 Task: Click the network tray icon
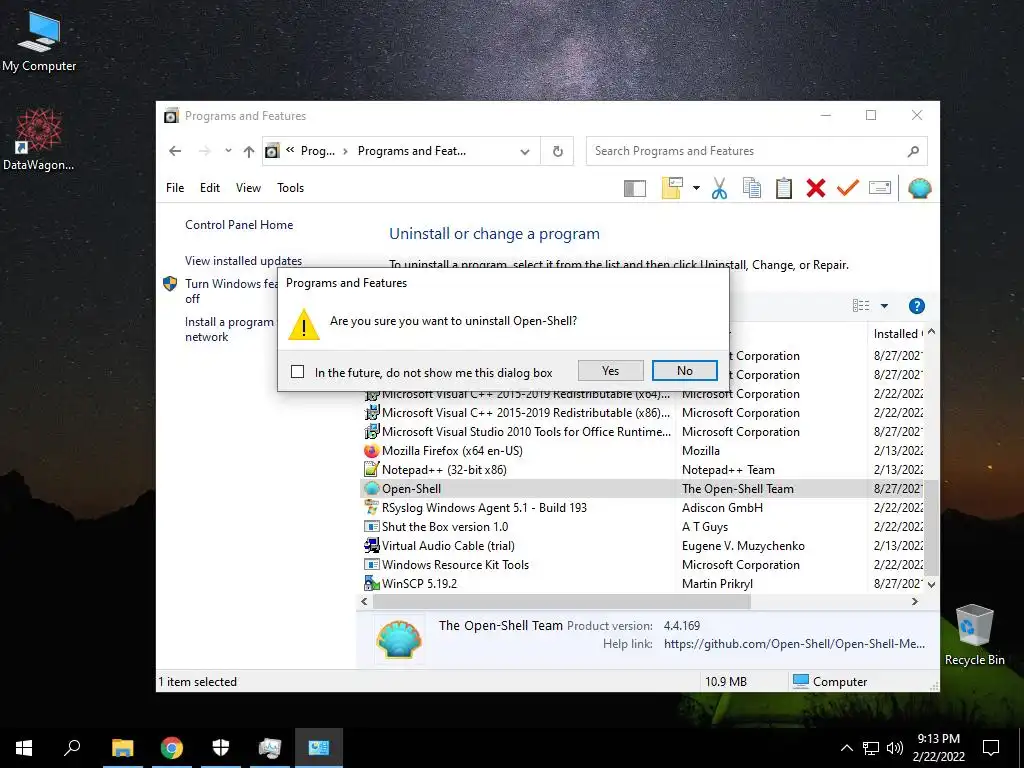point(871,748)
